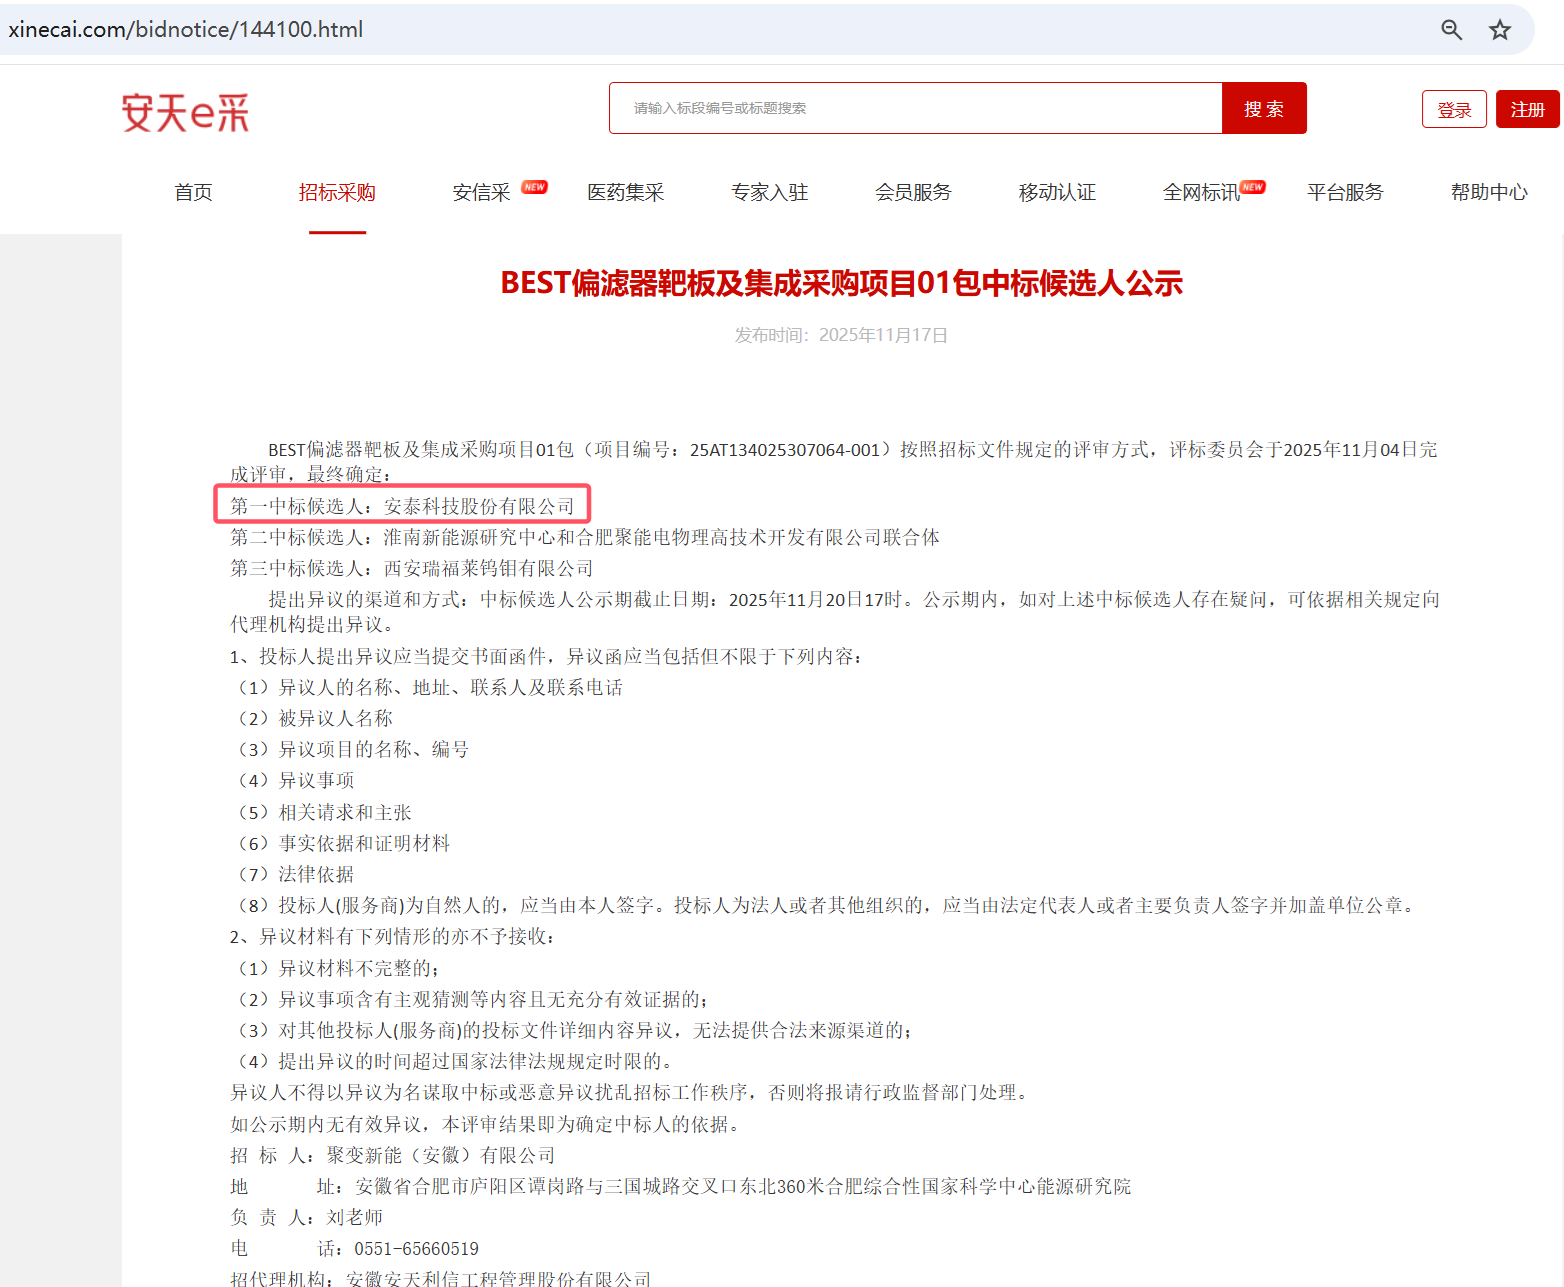The height and width of the screenshot is (1287, 1564).
Task: Click the line 异议项目的名称、编号
Action: click(352, 749)
